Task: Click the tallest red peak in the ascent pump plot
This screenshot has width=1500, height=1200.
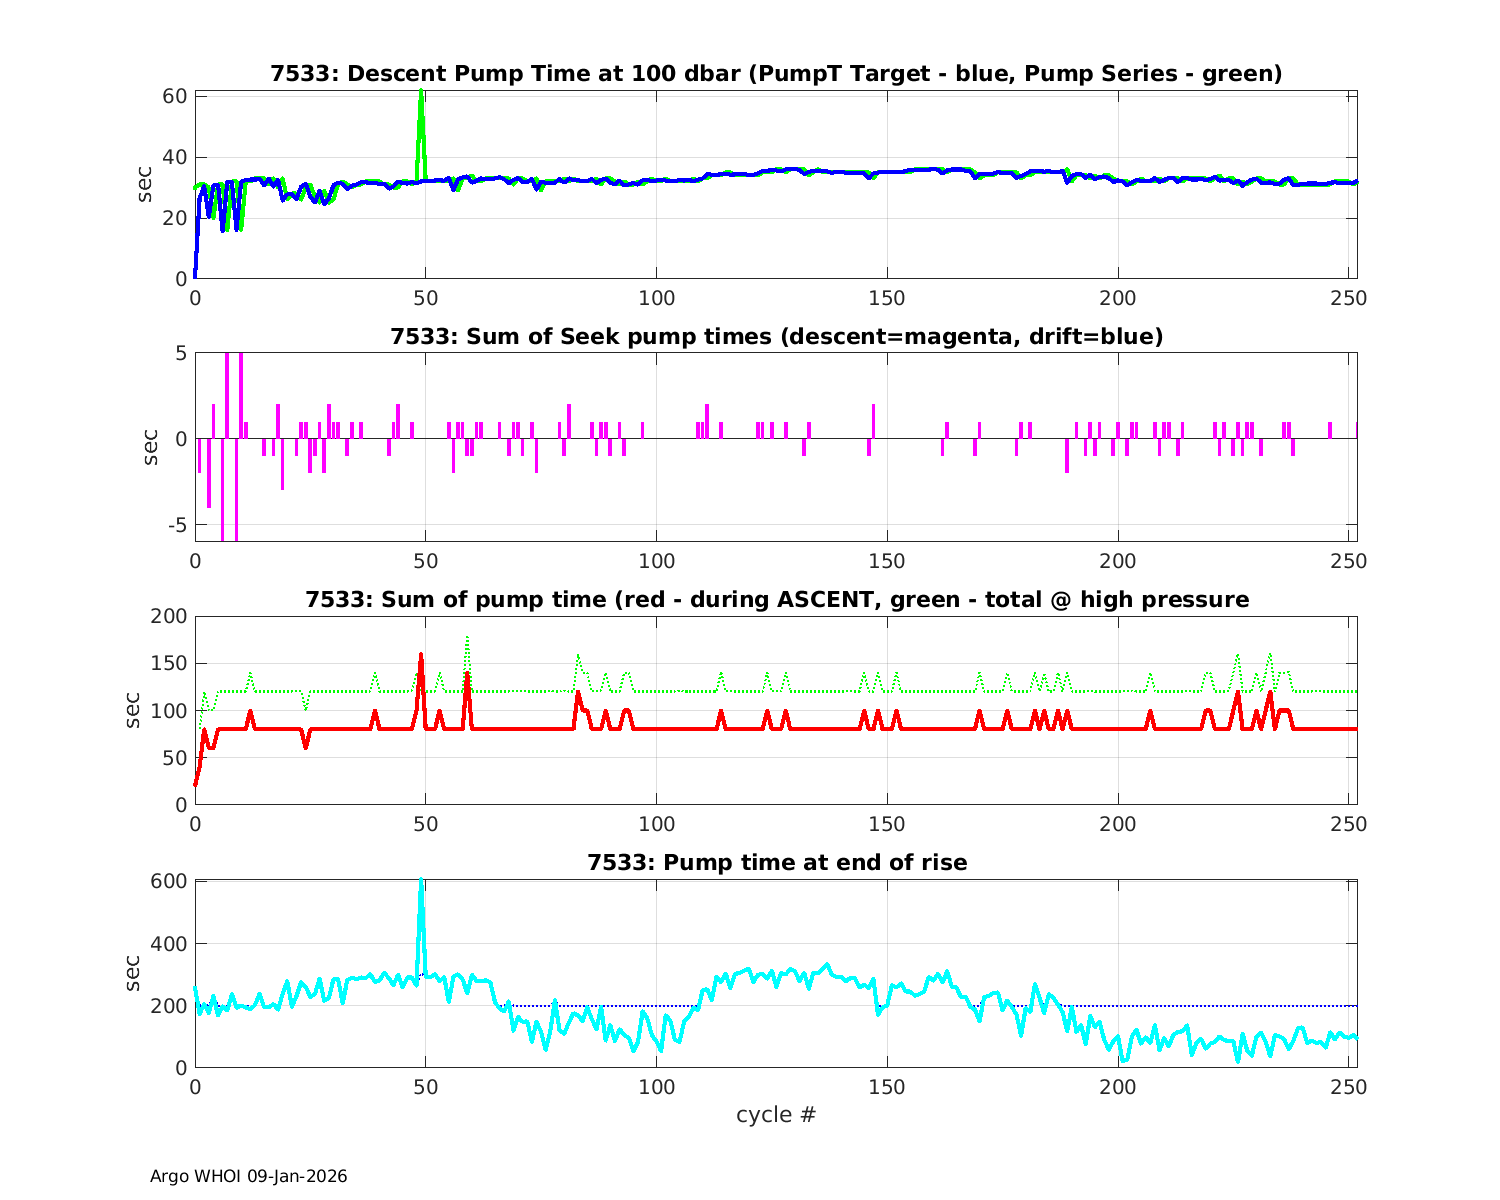Action: (421, 657)
